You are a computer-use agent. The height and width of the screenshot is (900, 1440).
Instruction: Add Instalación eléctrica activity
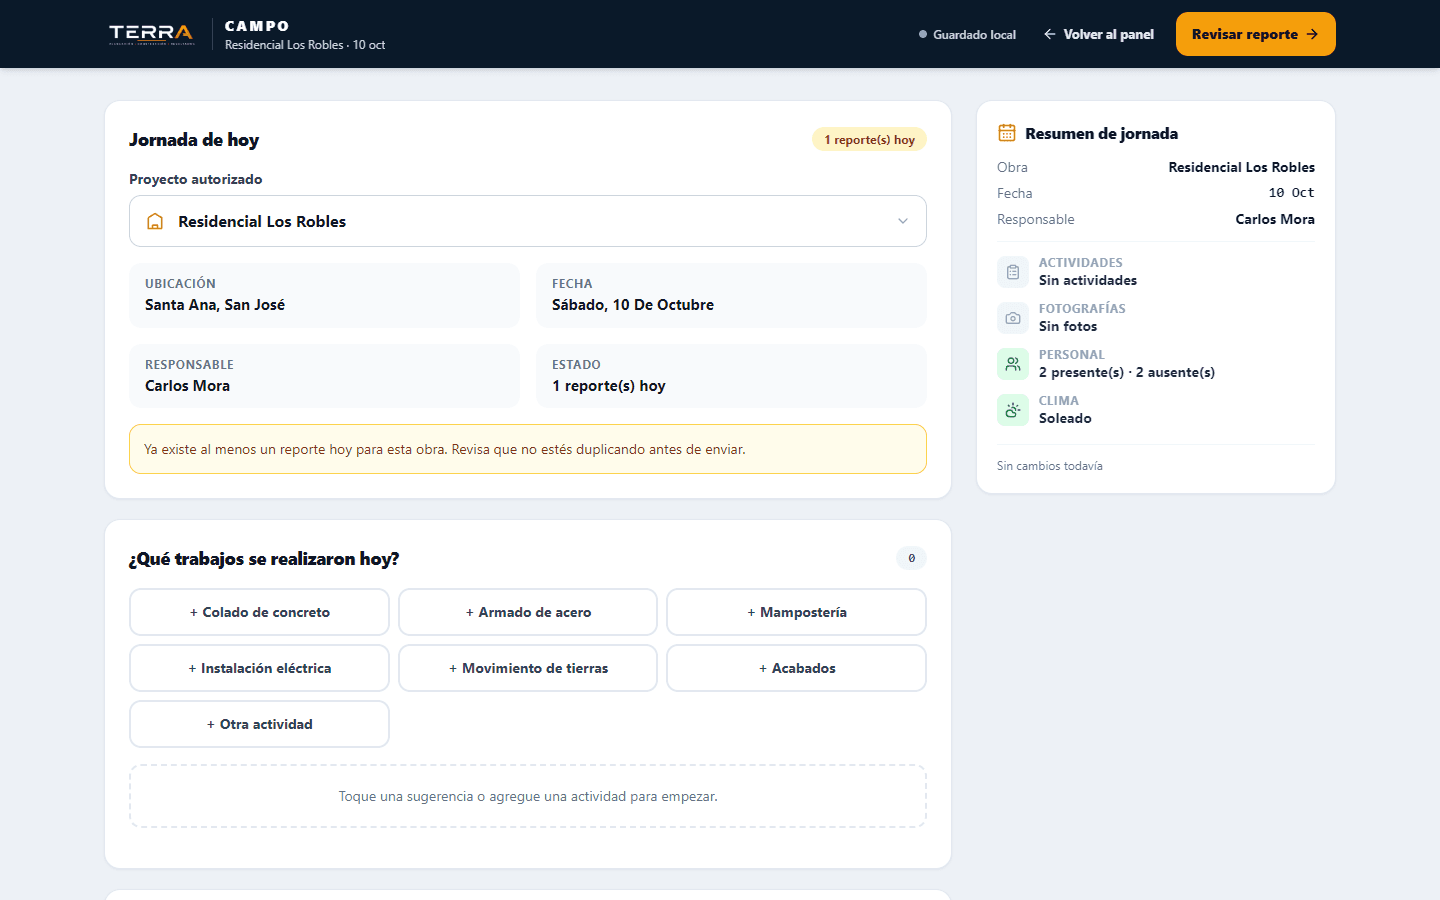point(259,668)
